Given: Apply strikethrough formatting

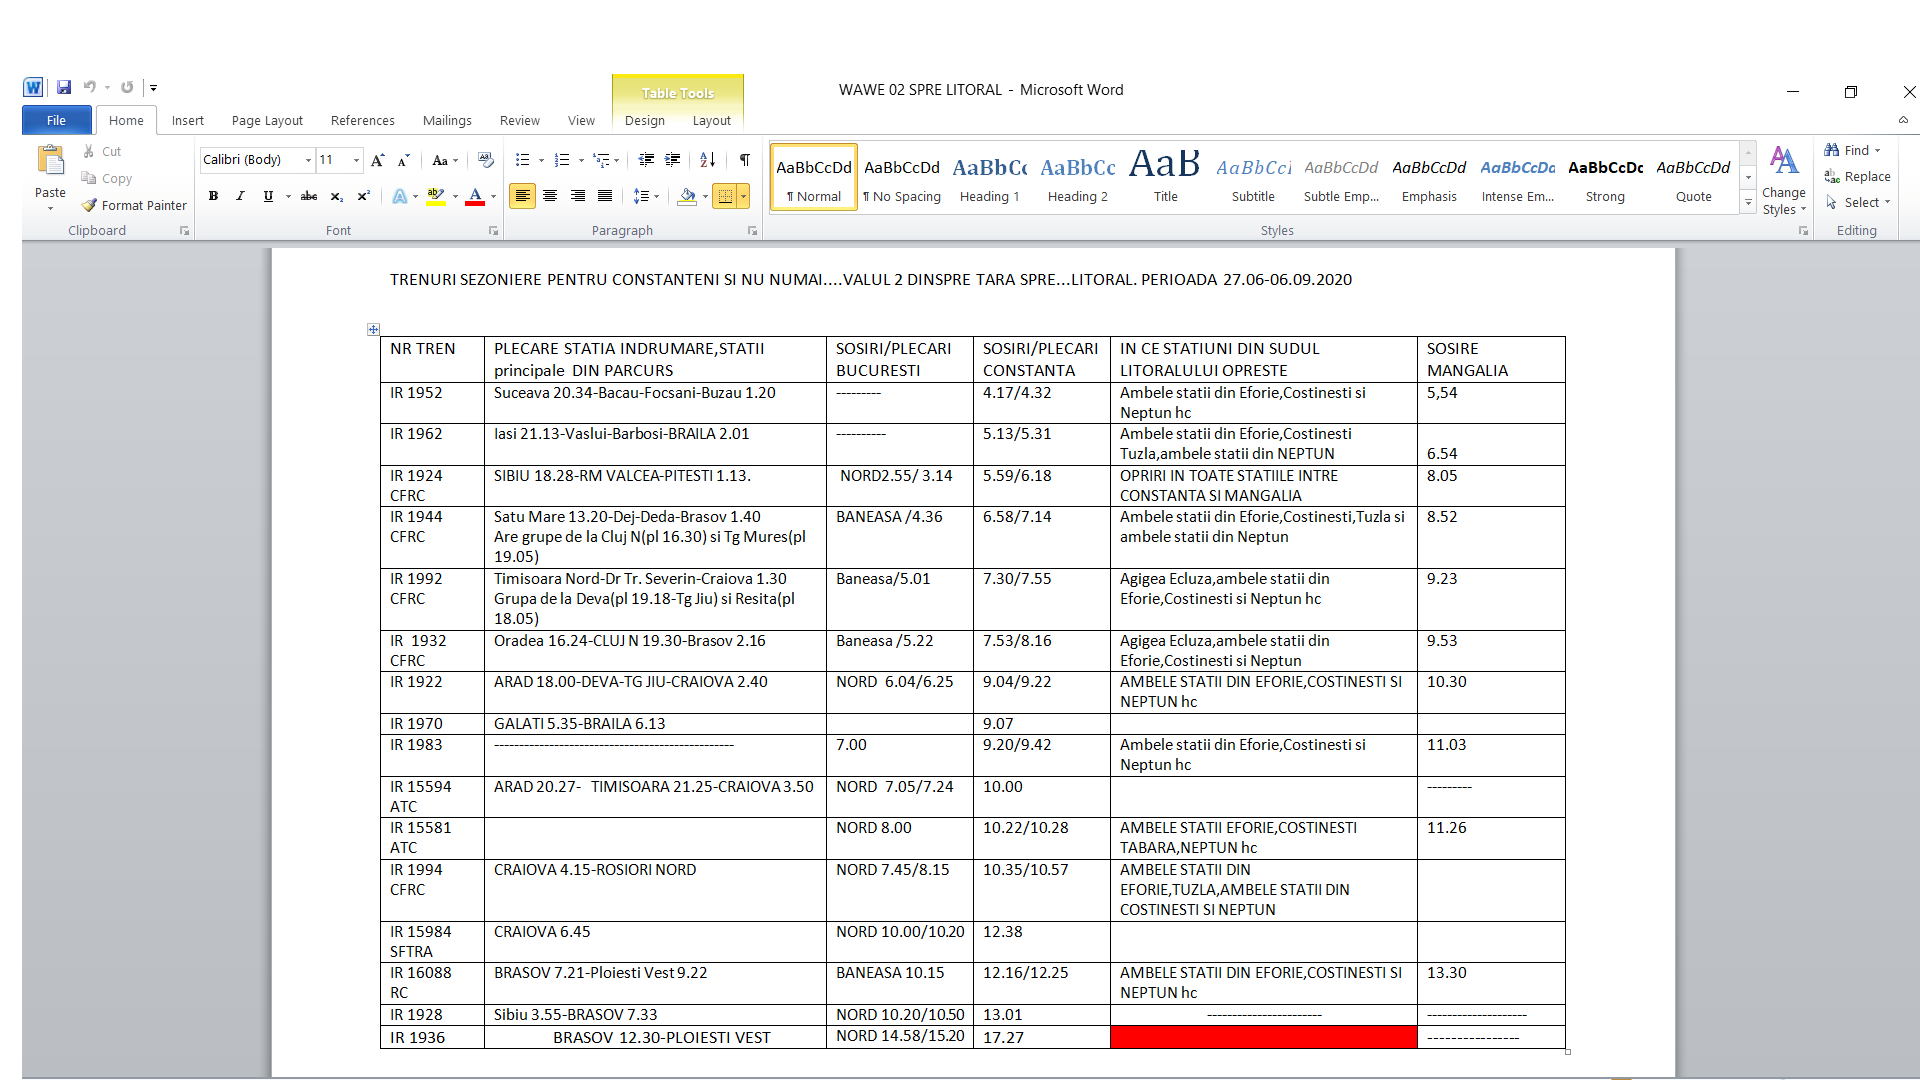Looking at the screenshot, I should (x=309, y=196).
